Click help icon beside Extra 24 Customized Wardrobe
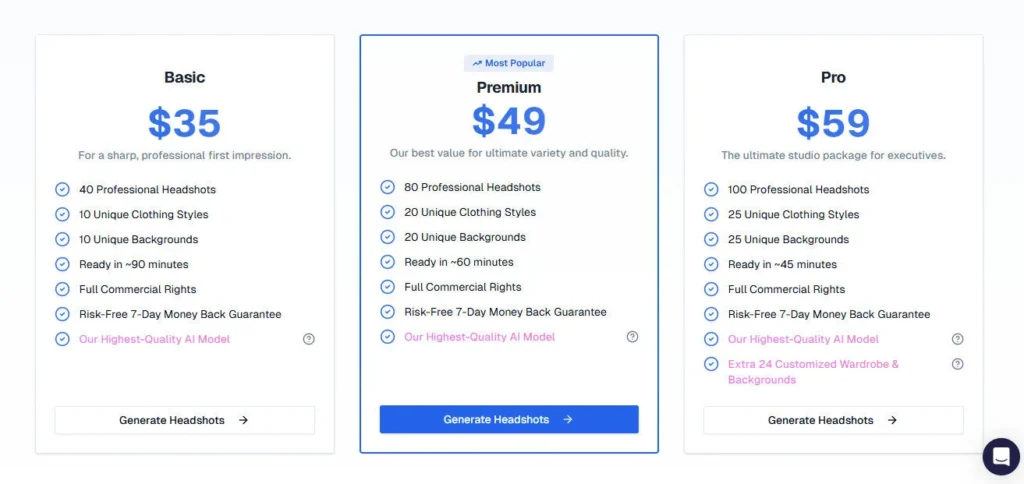Viewport: 1024px width, 484px height. [x=957, y=364]
